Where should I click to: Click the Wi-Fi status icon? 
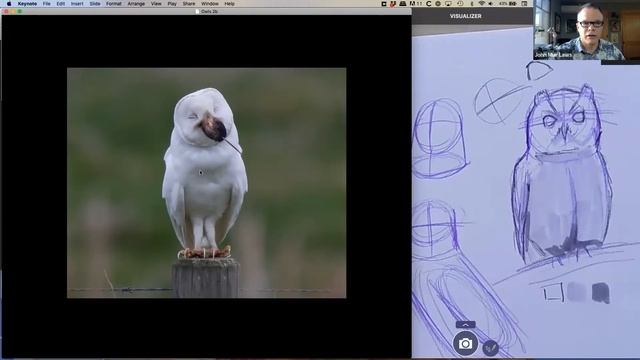[x=482, y=4]
